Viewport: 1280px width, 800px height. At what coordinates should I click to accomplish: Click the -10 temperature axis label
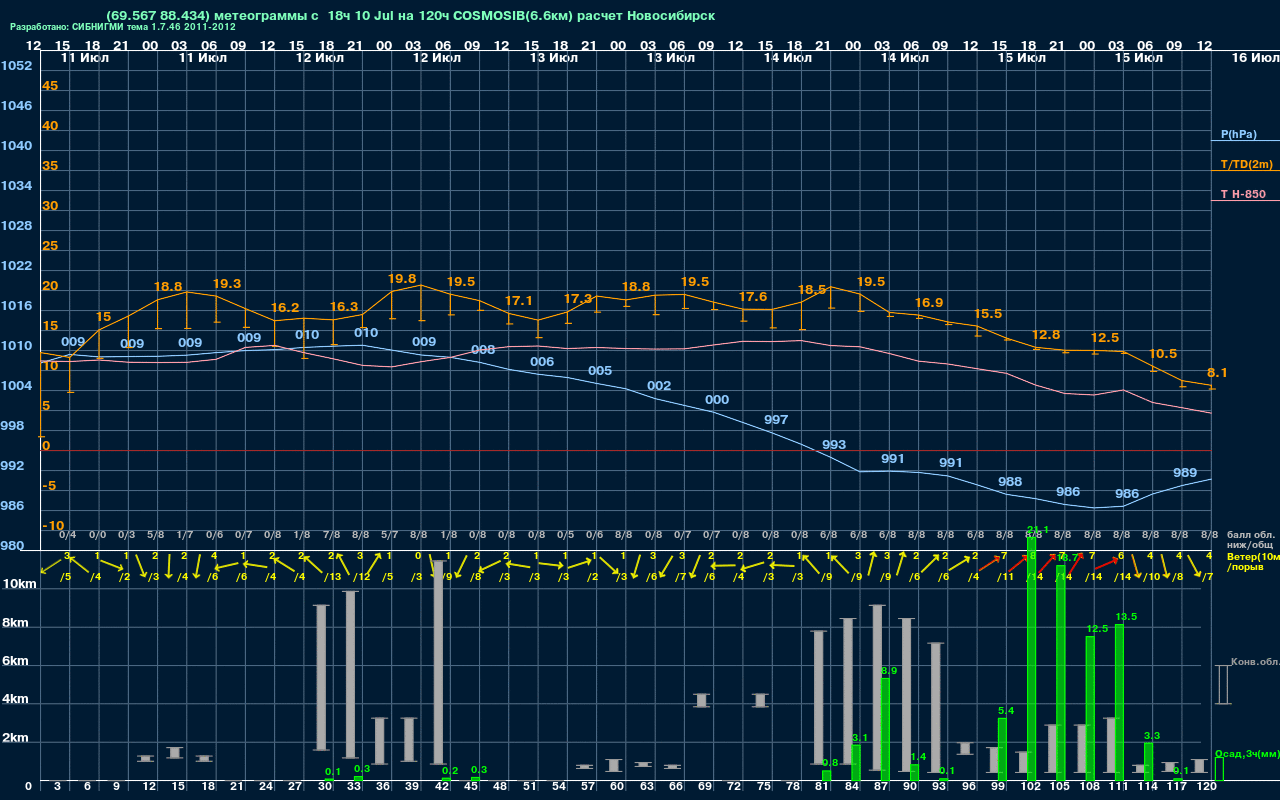(x=54, y=526)
